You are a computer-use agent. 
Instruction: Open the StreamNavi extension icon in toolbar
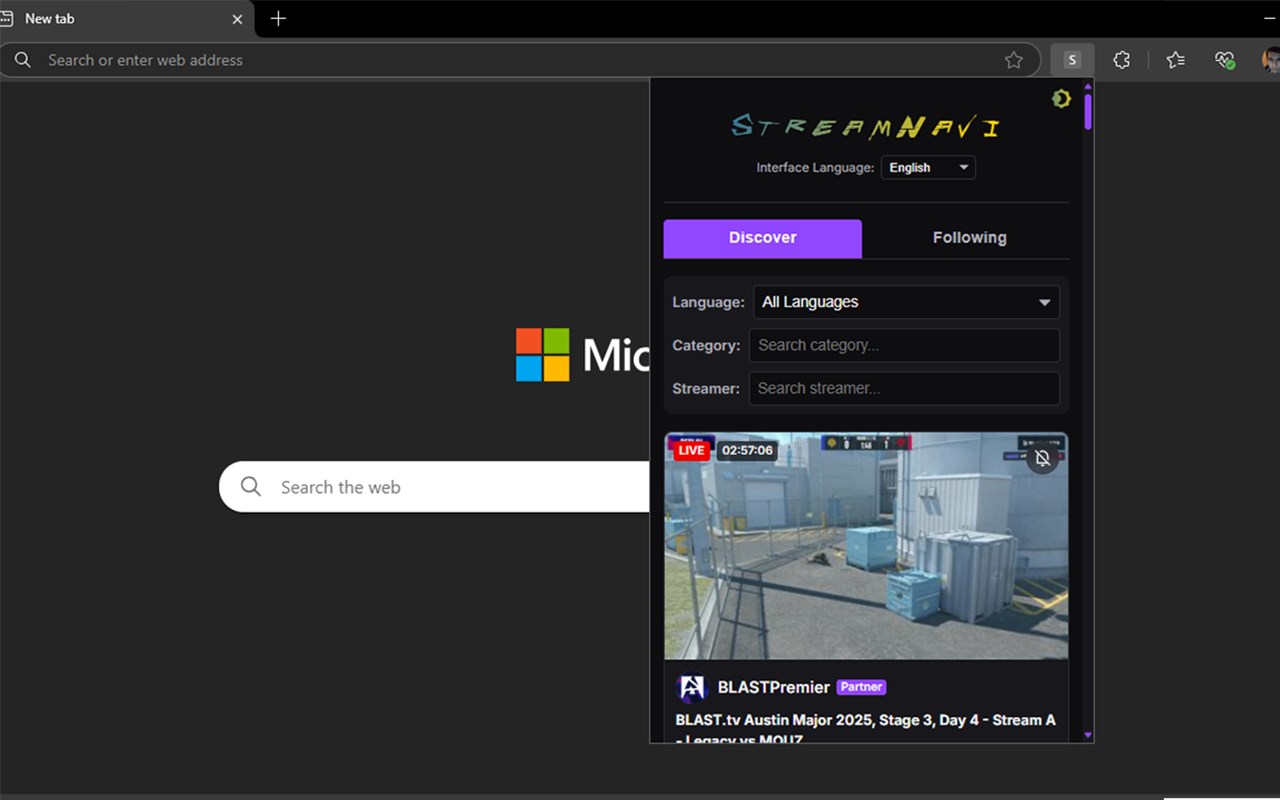1072,60
